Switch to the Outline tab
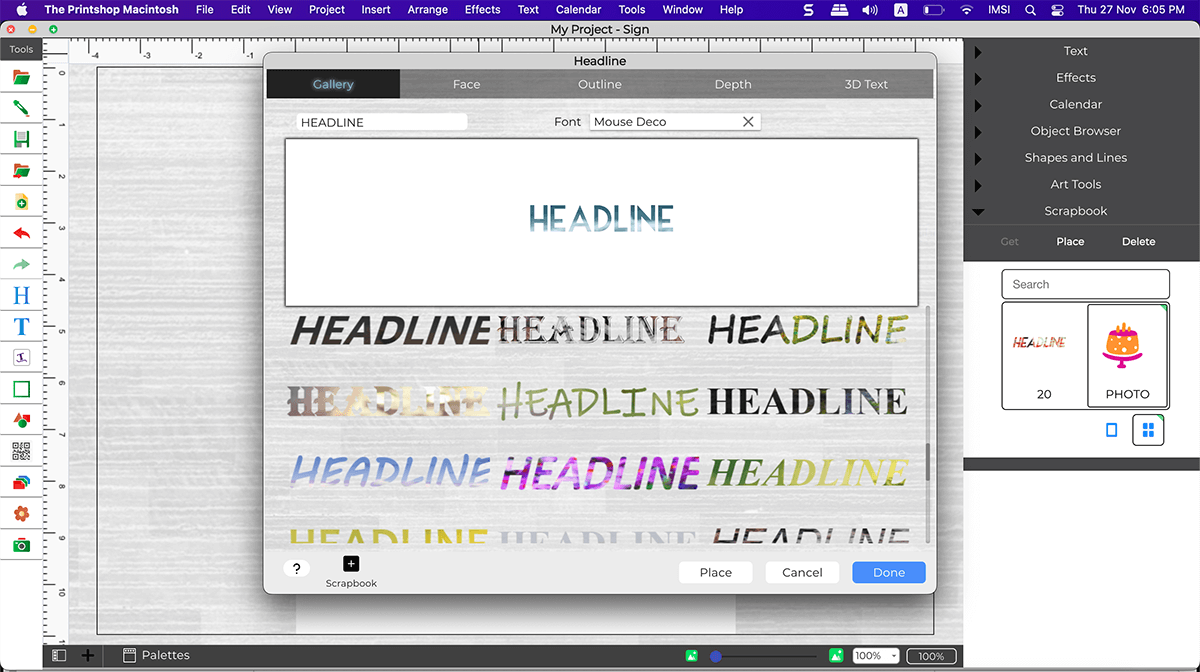This screenshot has height=672, width=1200. (600, 84)
